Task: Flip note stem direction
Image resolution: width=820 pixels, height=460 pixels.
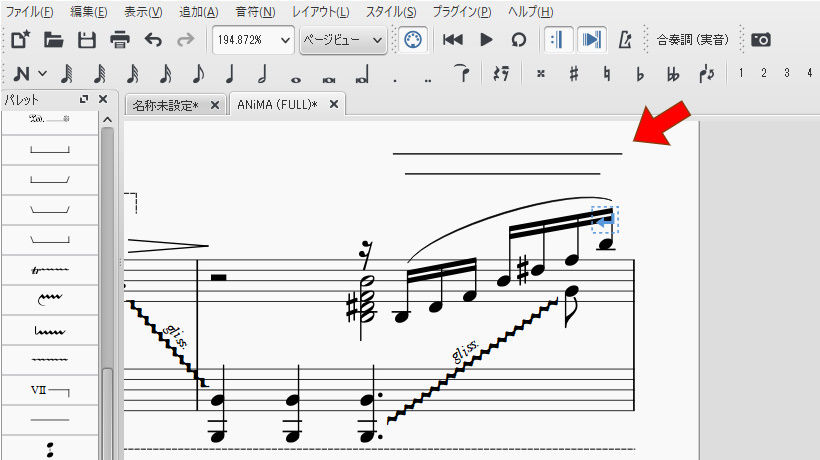Action: (x=707, y=74)
